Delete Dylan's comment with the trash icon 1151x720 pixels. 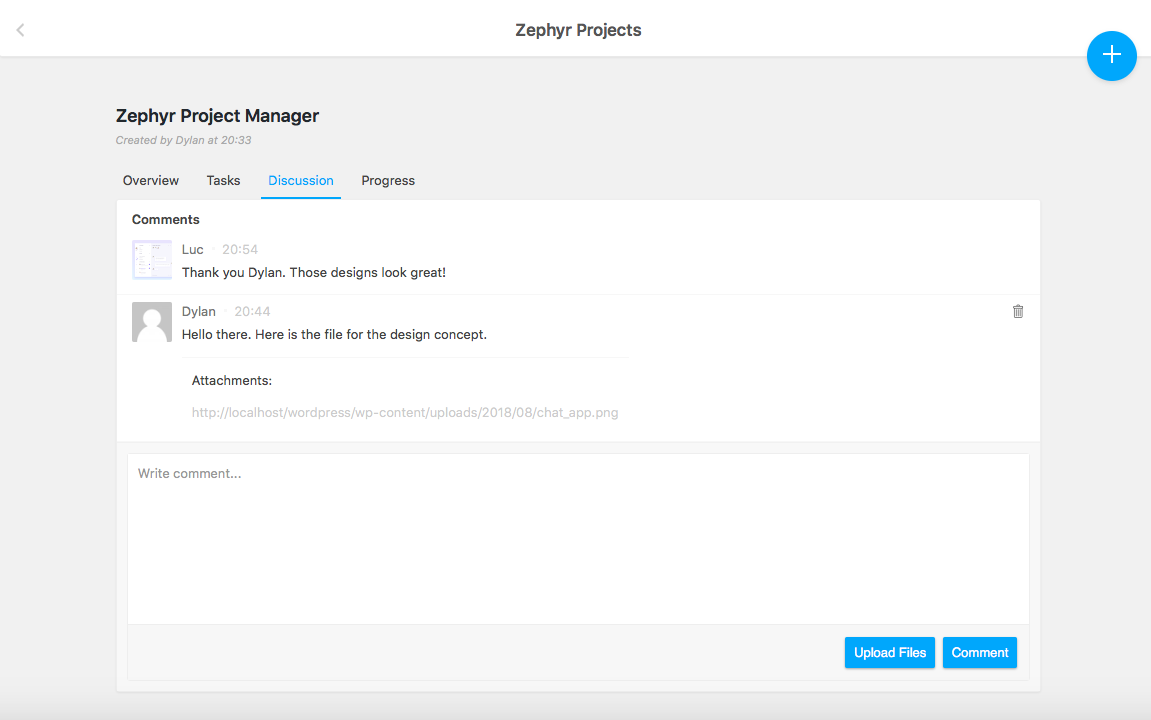(1018, 311)
